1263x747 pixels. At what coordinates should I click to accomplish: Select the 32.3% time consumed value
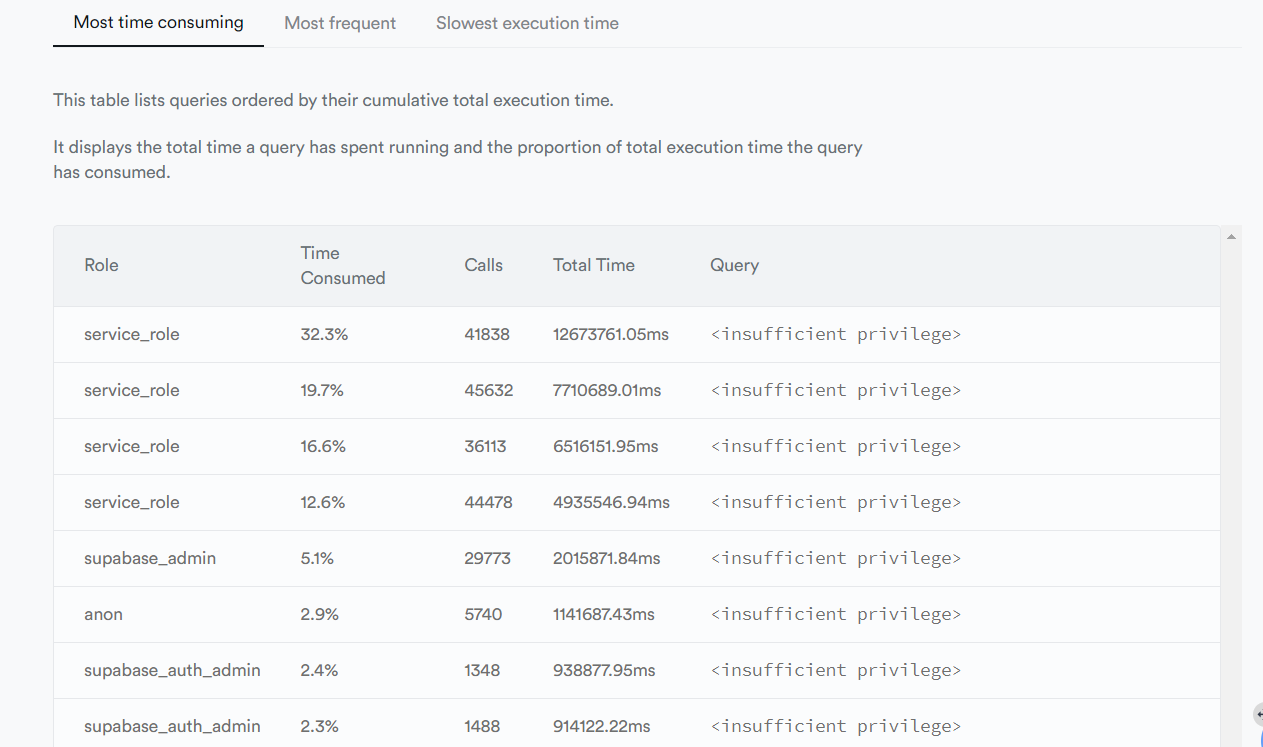324,334
